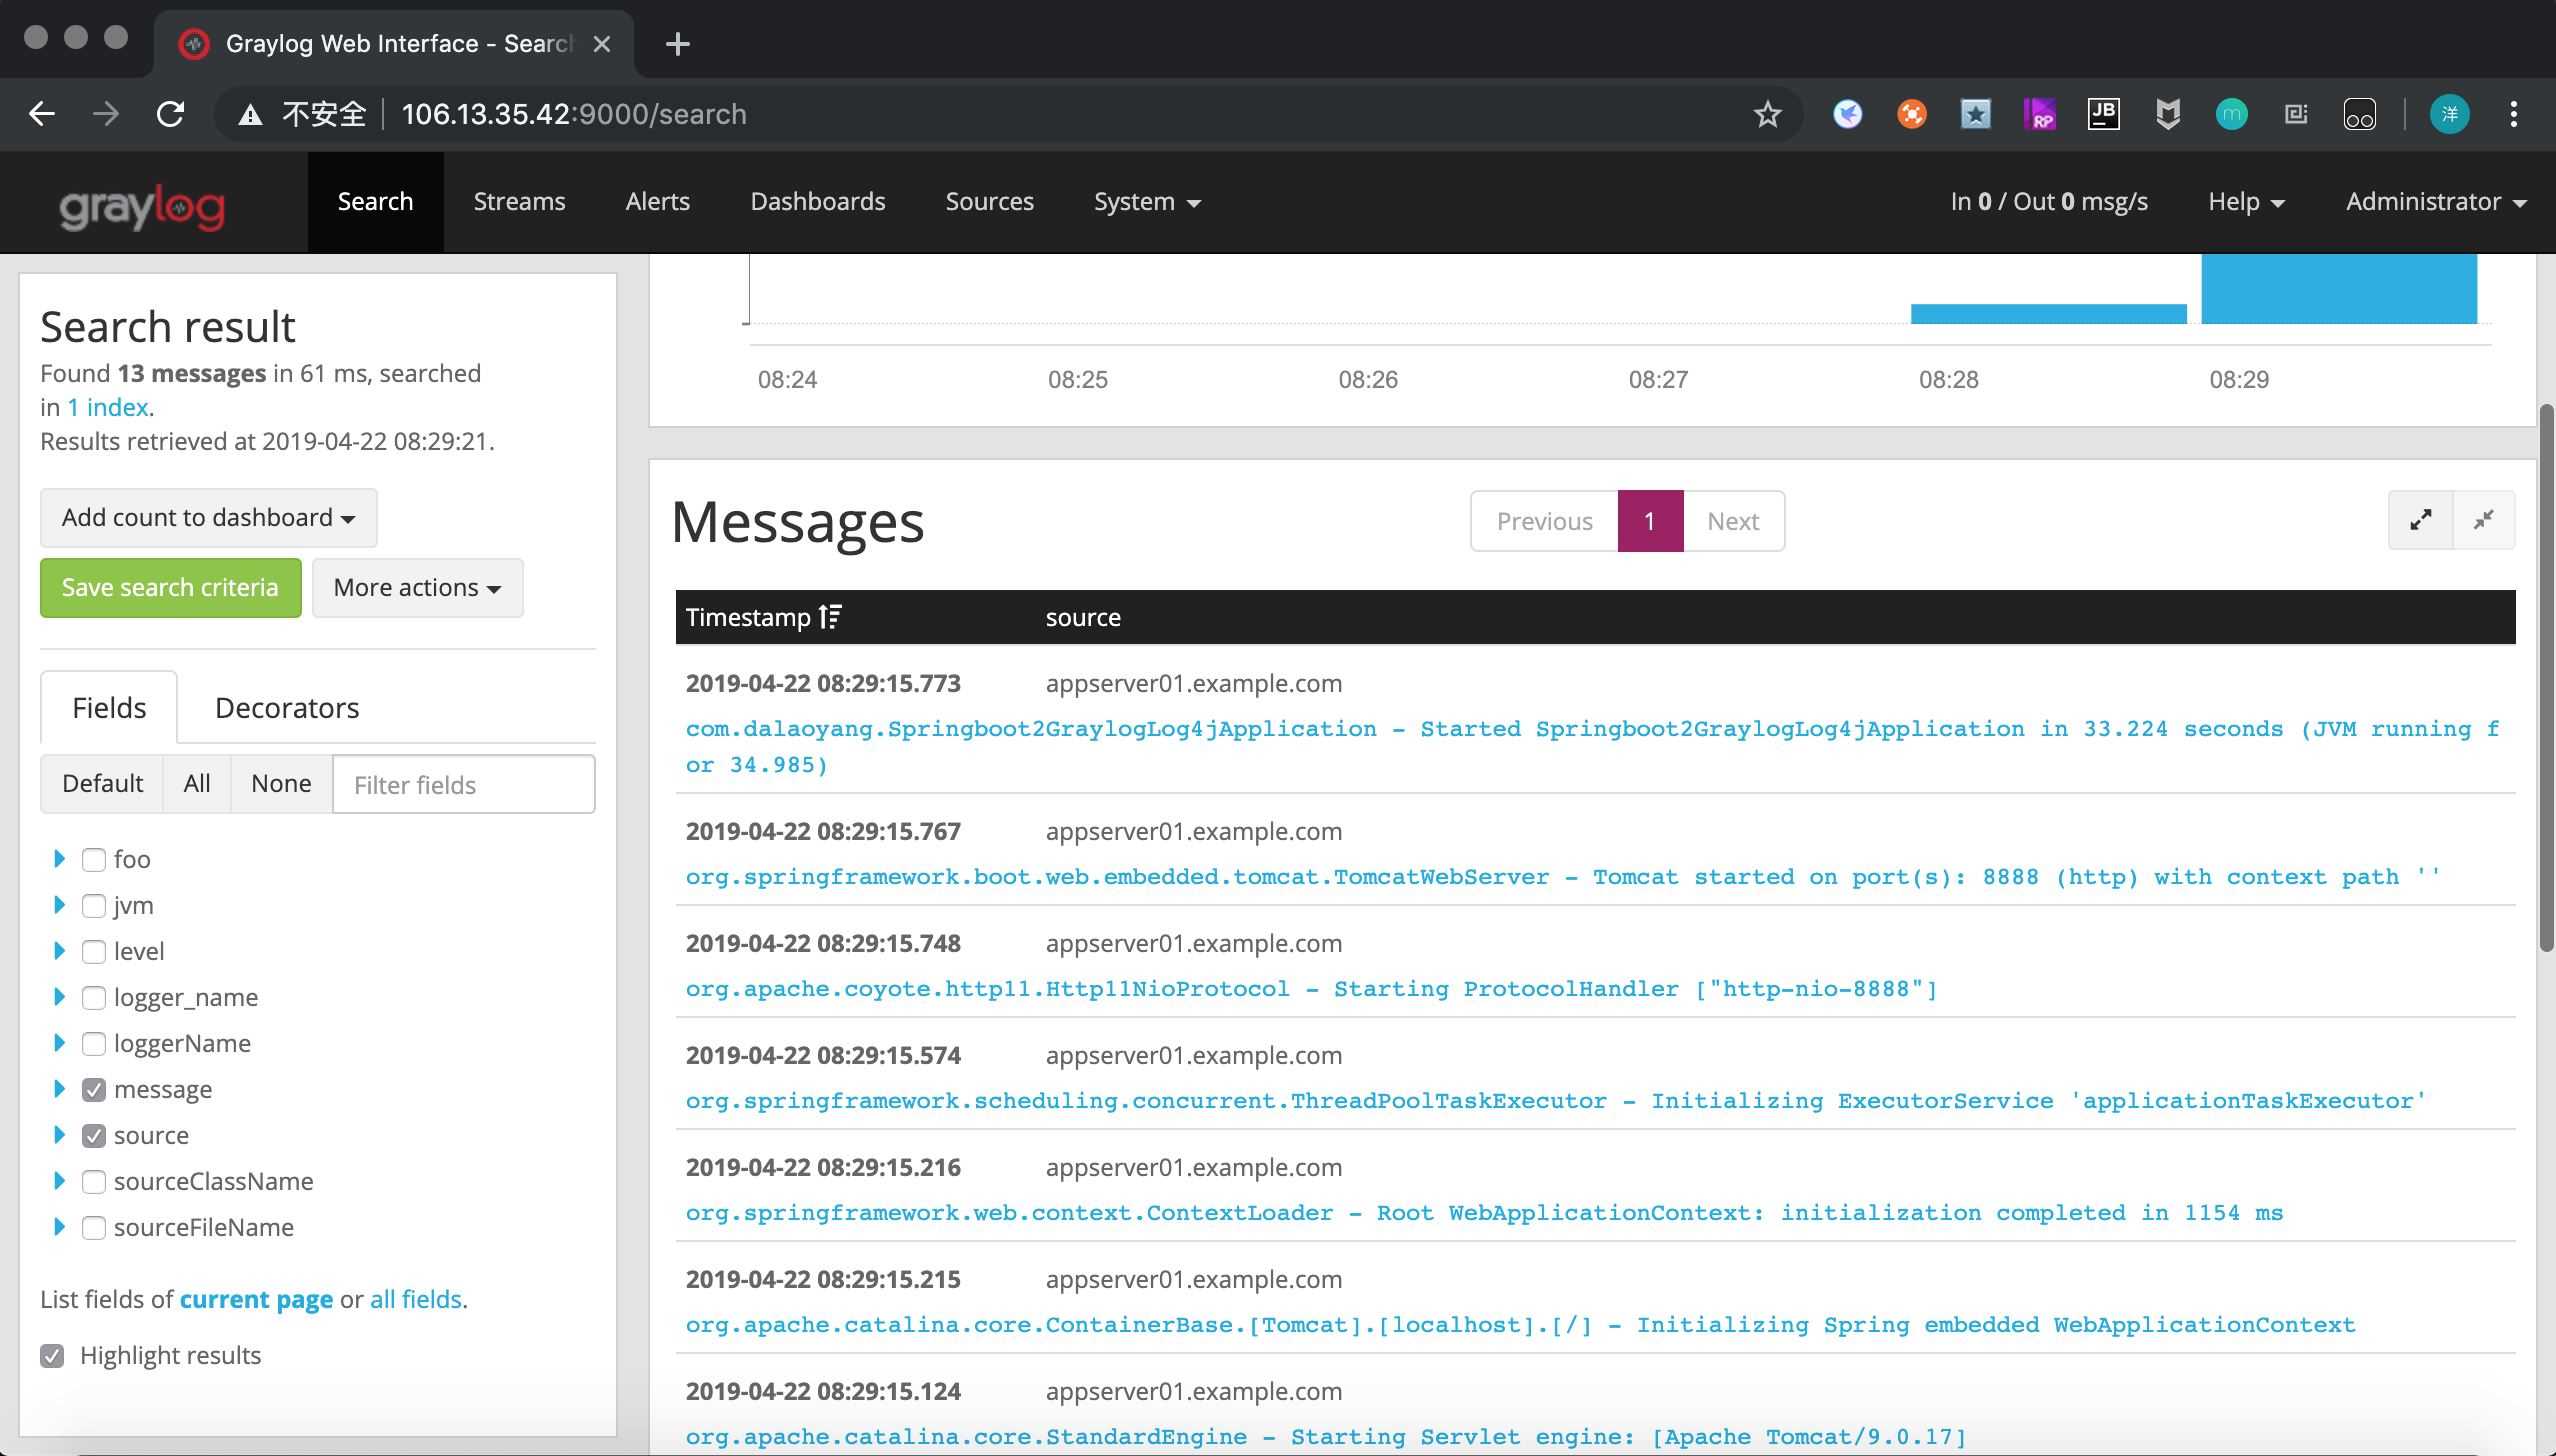Viewport: 2556px width, 1456px height.
Task: Disable the Highlight results checkbox
Action: point(52,1355)
